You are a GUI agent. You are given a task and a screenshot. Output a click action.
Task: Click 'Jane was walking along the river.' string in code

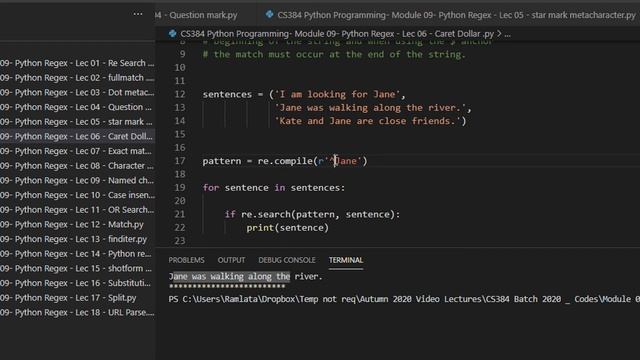click(x=371, y=108)
